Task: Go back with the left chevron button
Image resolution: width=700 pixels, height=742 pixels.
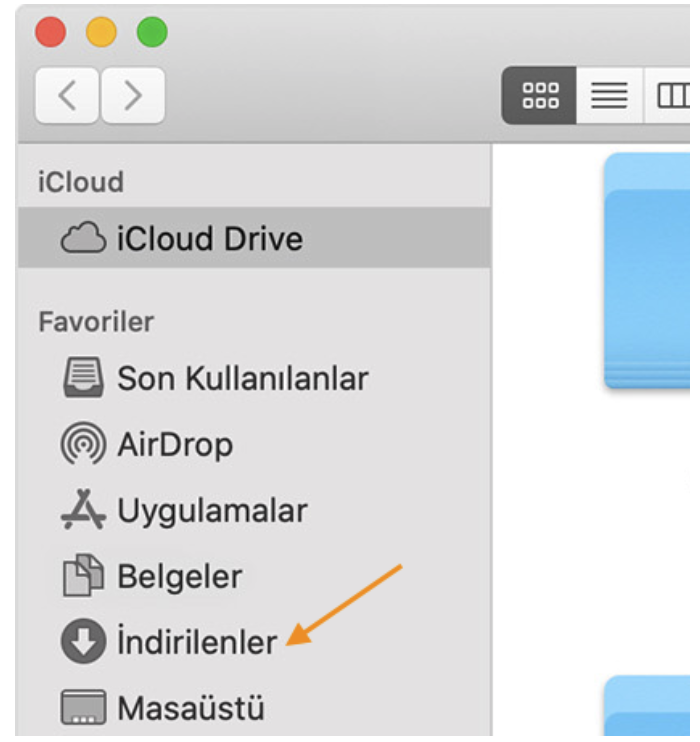Action: 67,96
